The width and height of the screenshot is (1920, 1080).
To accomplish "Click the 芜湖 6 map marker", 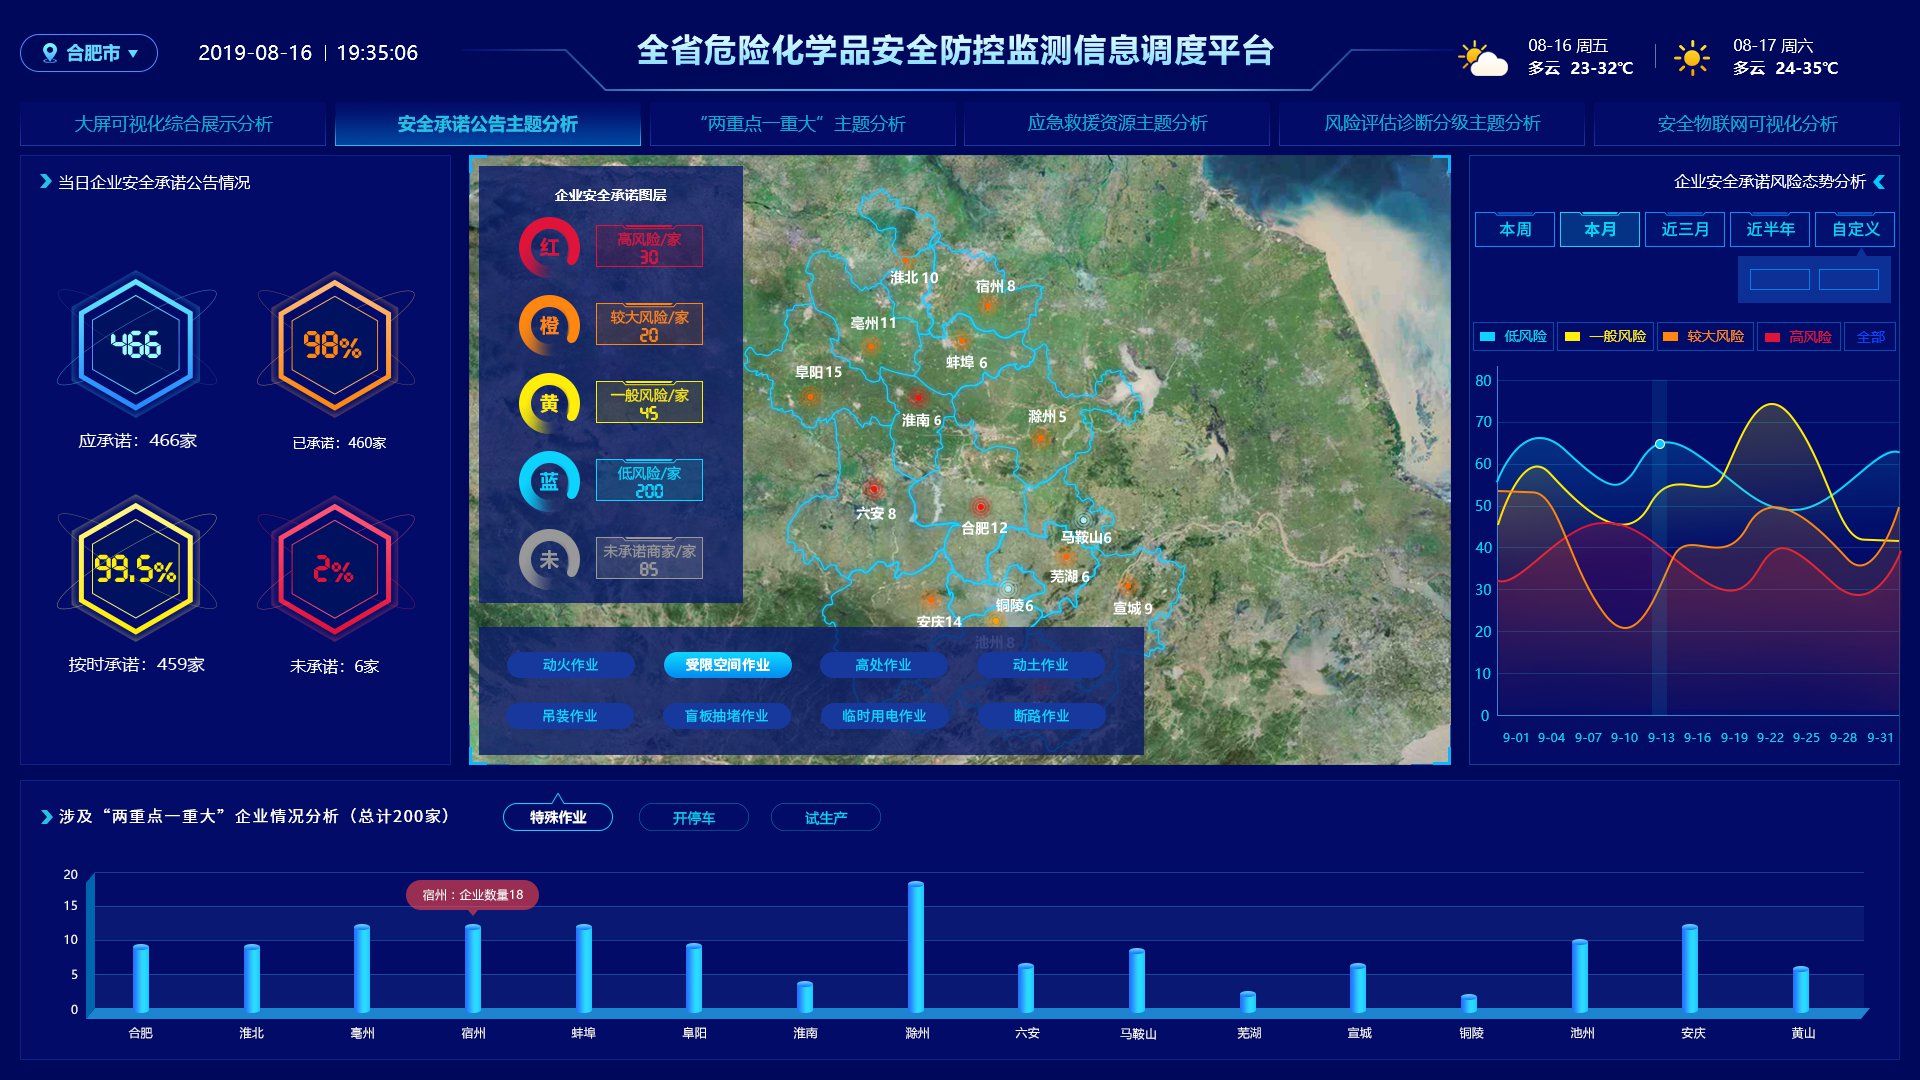I will pyautogui.click(x=1066, y=558).
